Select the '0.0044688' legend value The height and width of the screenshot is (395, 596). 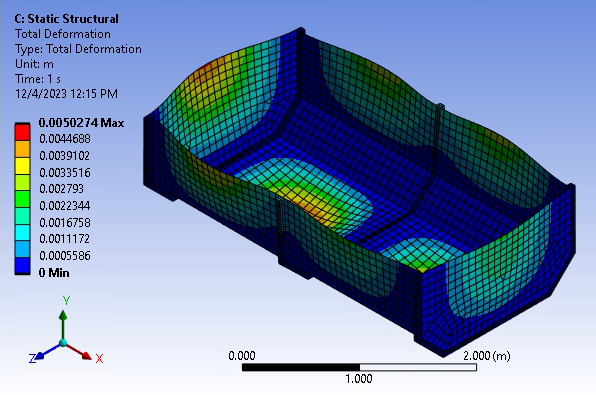[x=65, y=139]
